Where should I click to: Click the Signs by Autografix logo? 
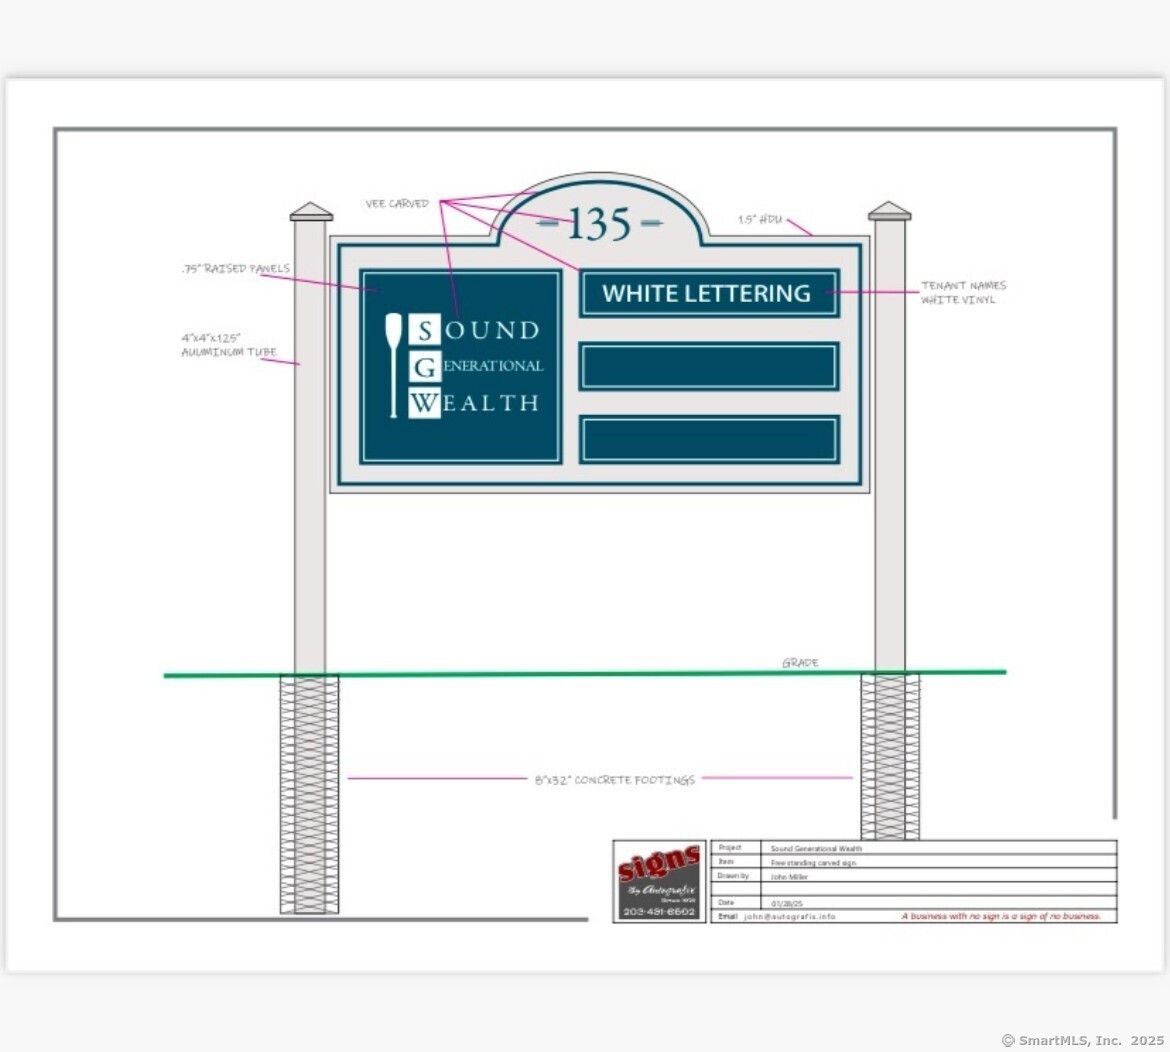[x=660, y=881]
